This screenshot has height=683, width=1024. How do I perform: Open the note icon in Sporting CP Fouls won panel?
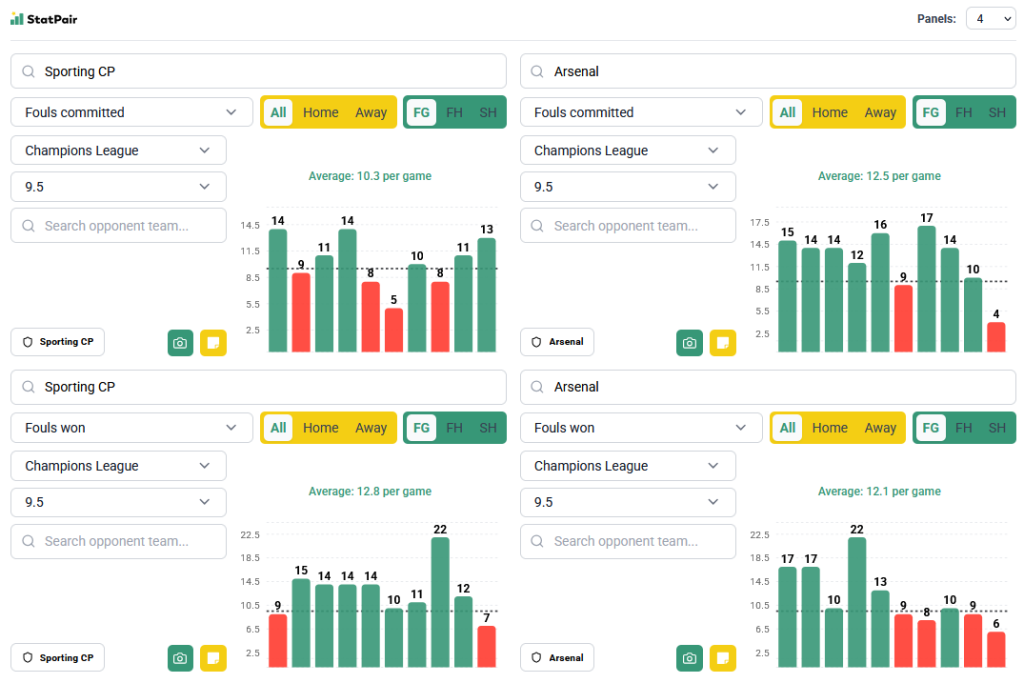(x=213, y=658)
